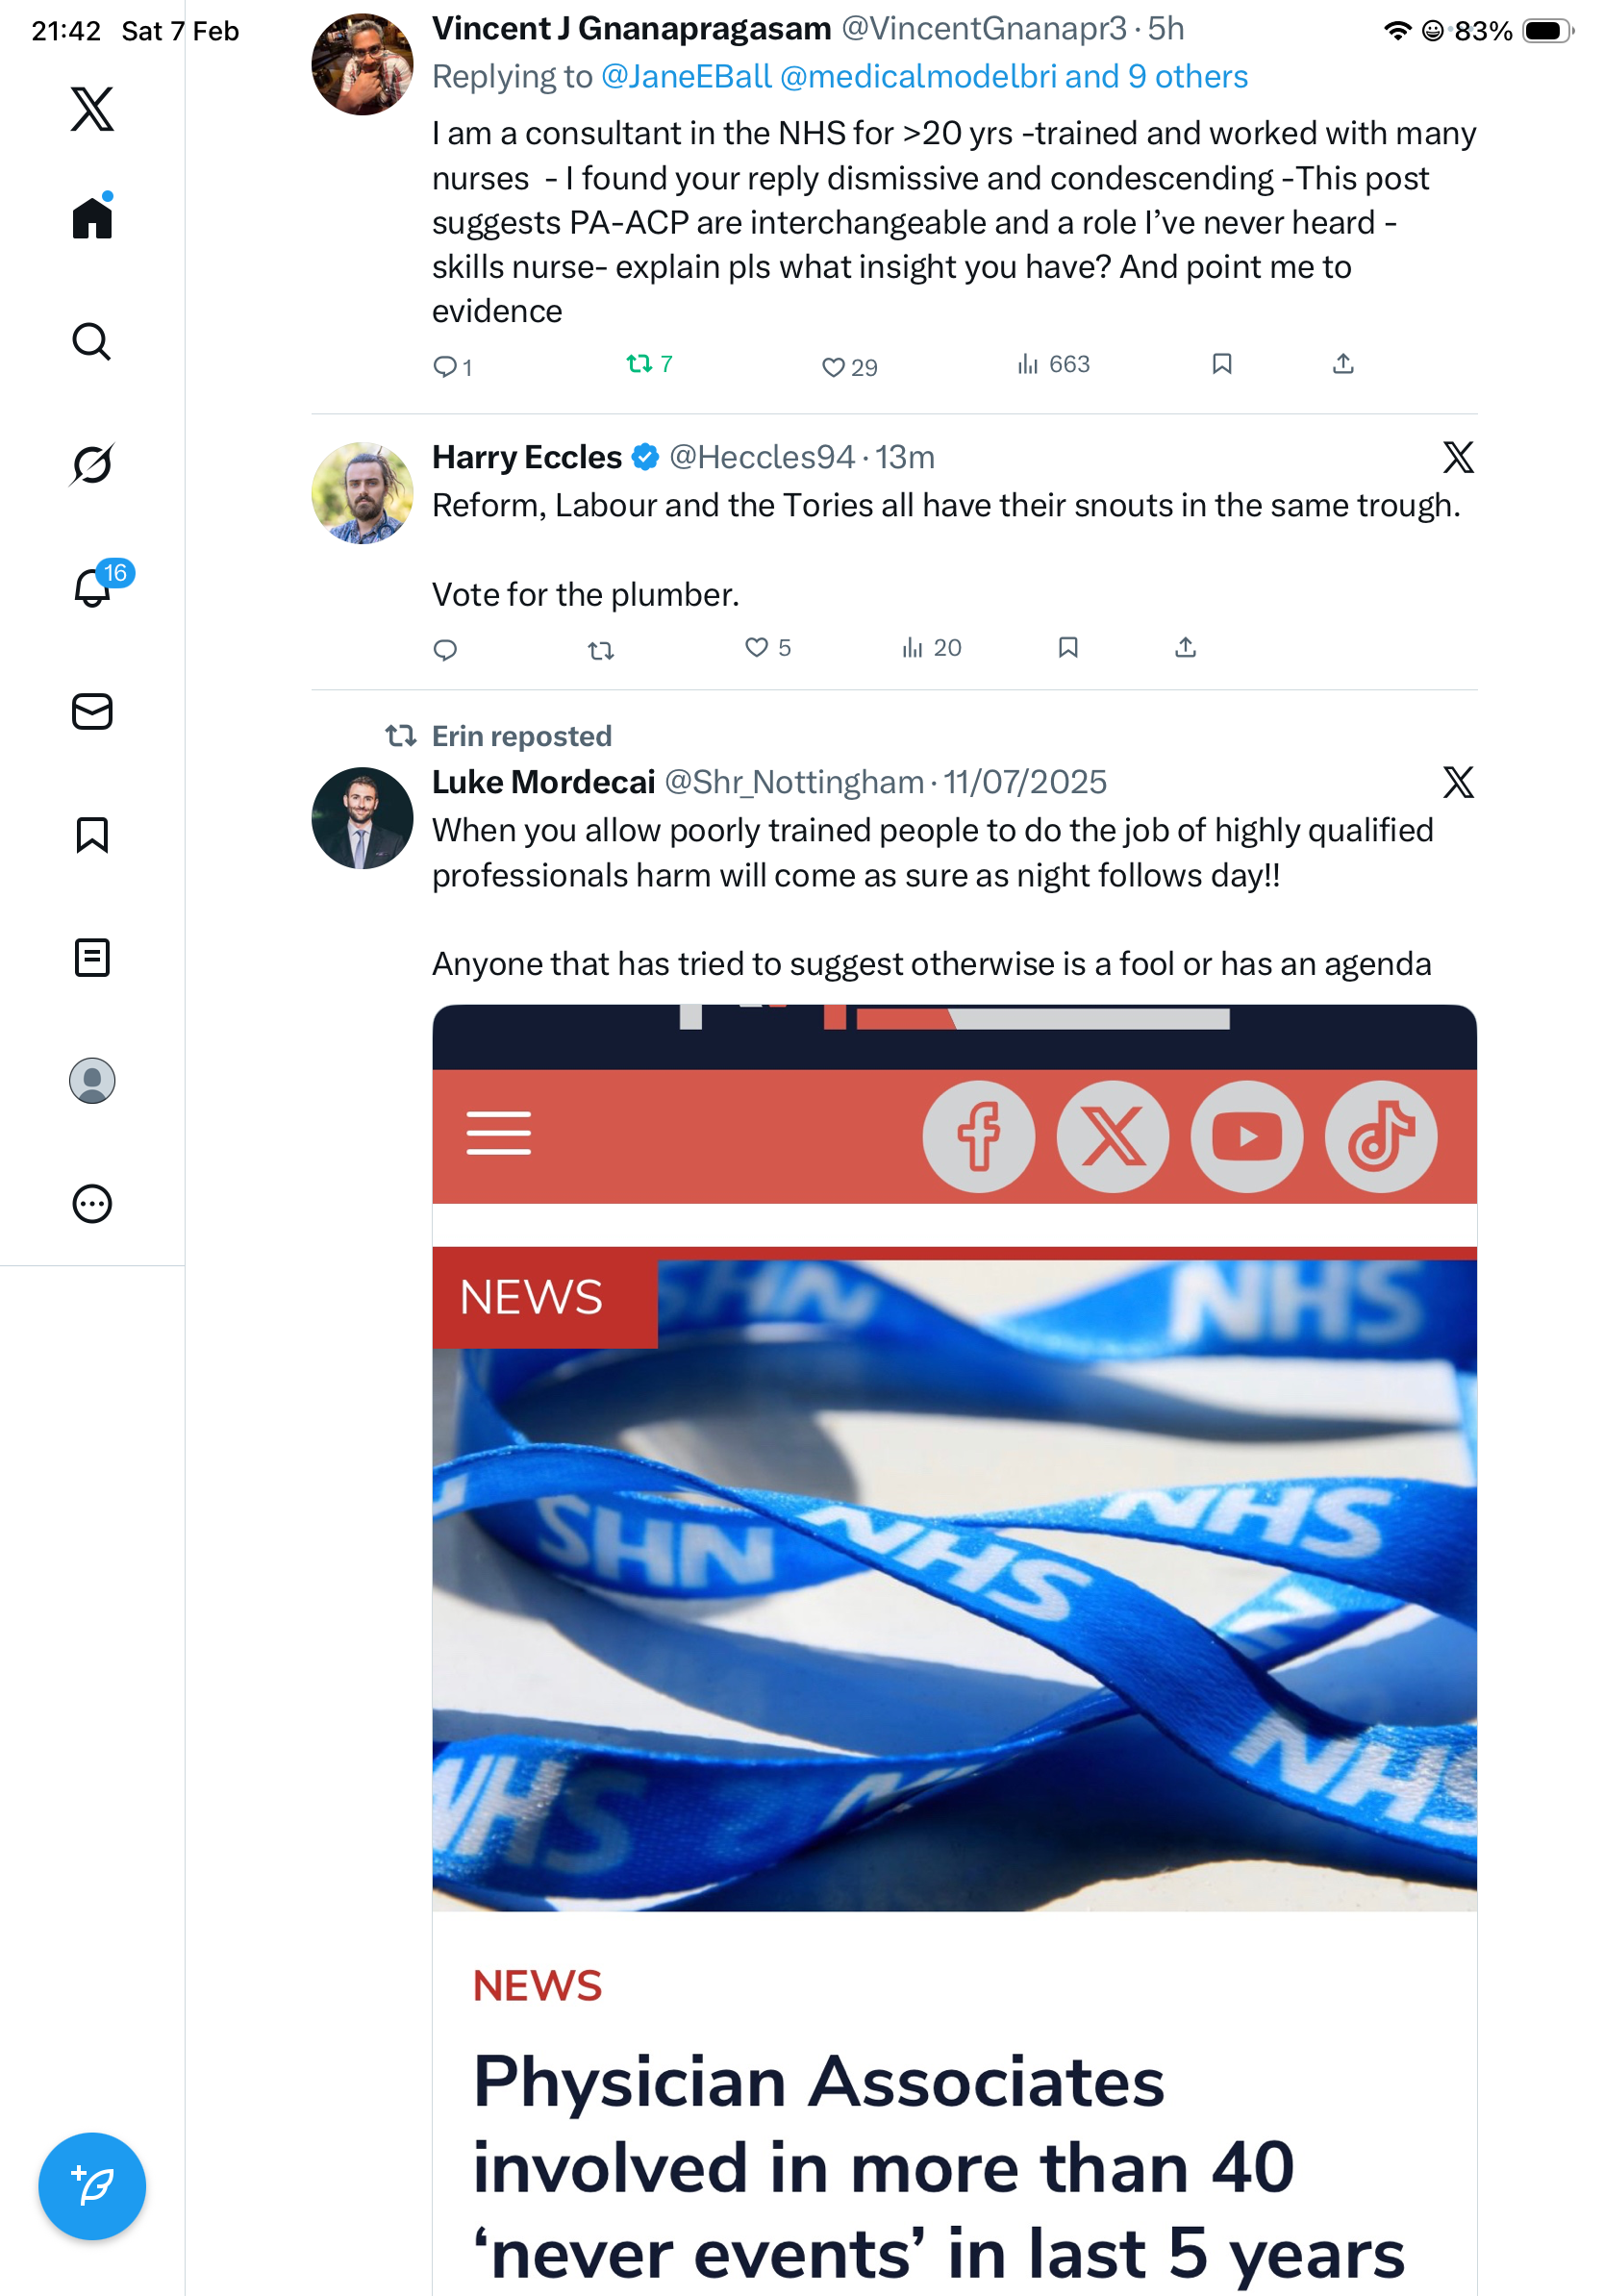Image resolution: width=1604 pixels, height=2296 pixels.
Task: Like Harry Eccles' post
Action: pyautogui.click(x=757, y=648)
